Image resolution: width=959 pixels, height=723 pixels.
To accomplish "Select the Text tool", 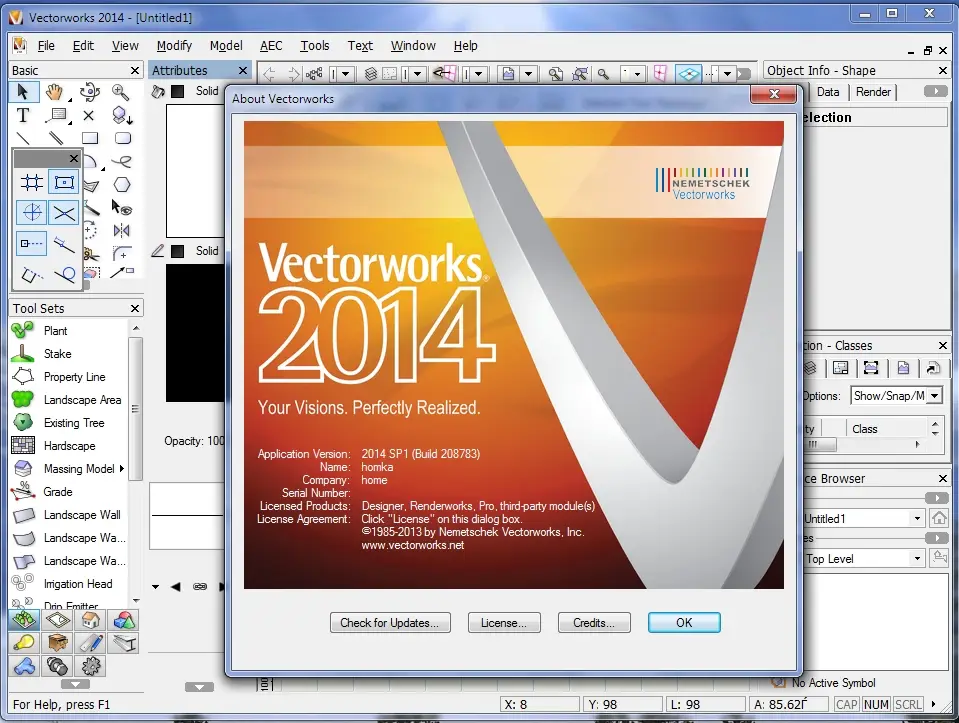I will pyautogui.click(x=23, y=115).
